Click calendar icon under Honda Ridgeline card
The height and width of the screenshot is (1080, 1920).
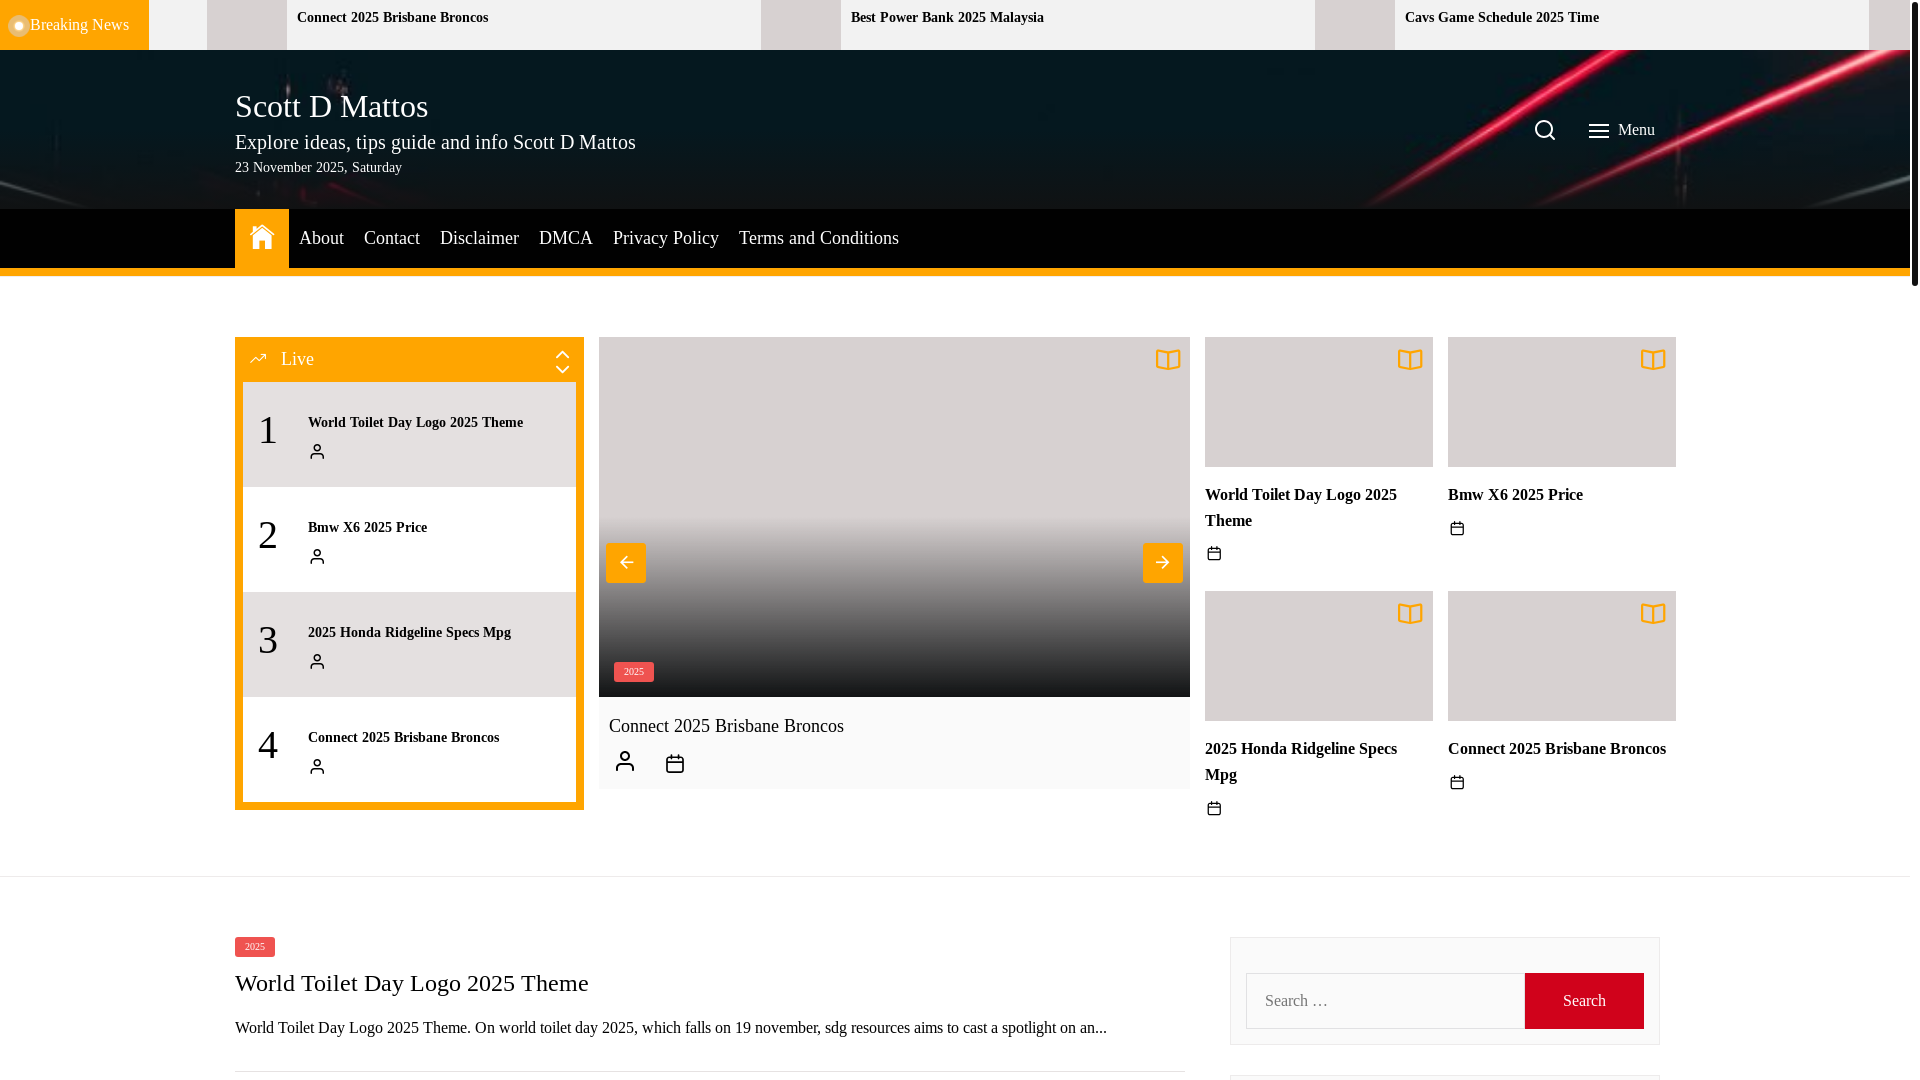click(1214, 808)
